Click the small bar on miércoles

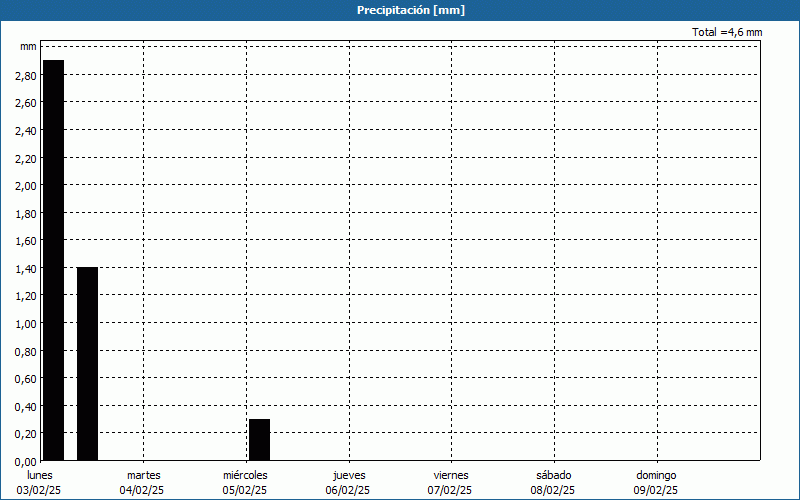coord(259,440)
